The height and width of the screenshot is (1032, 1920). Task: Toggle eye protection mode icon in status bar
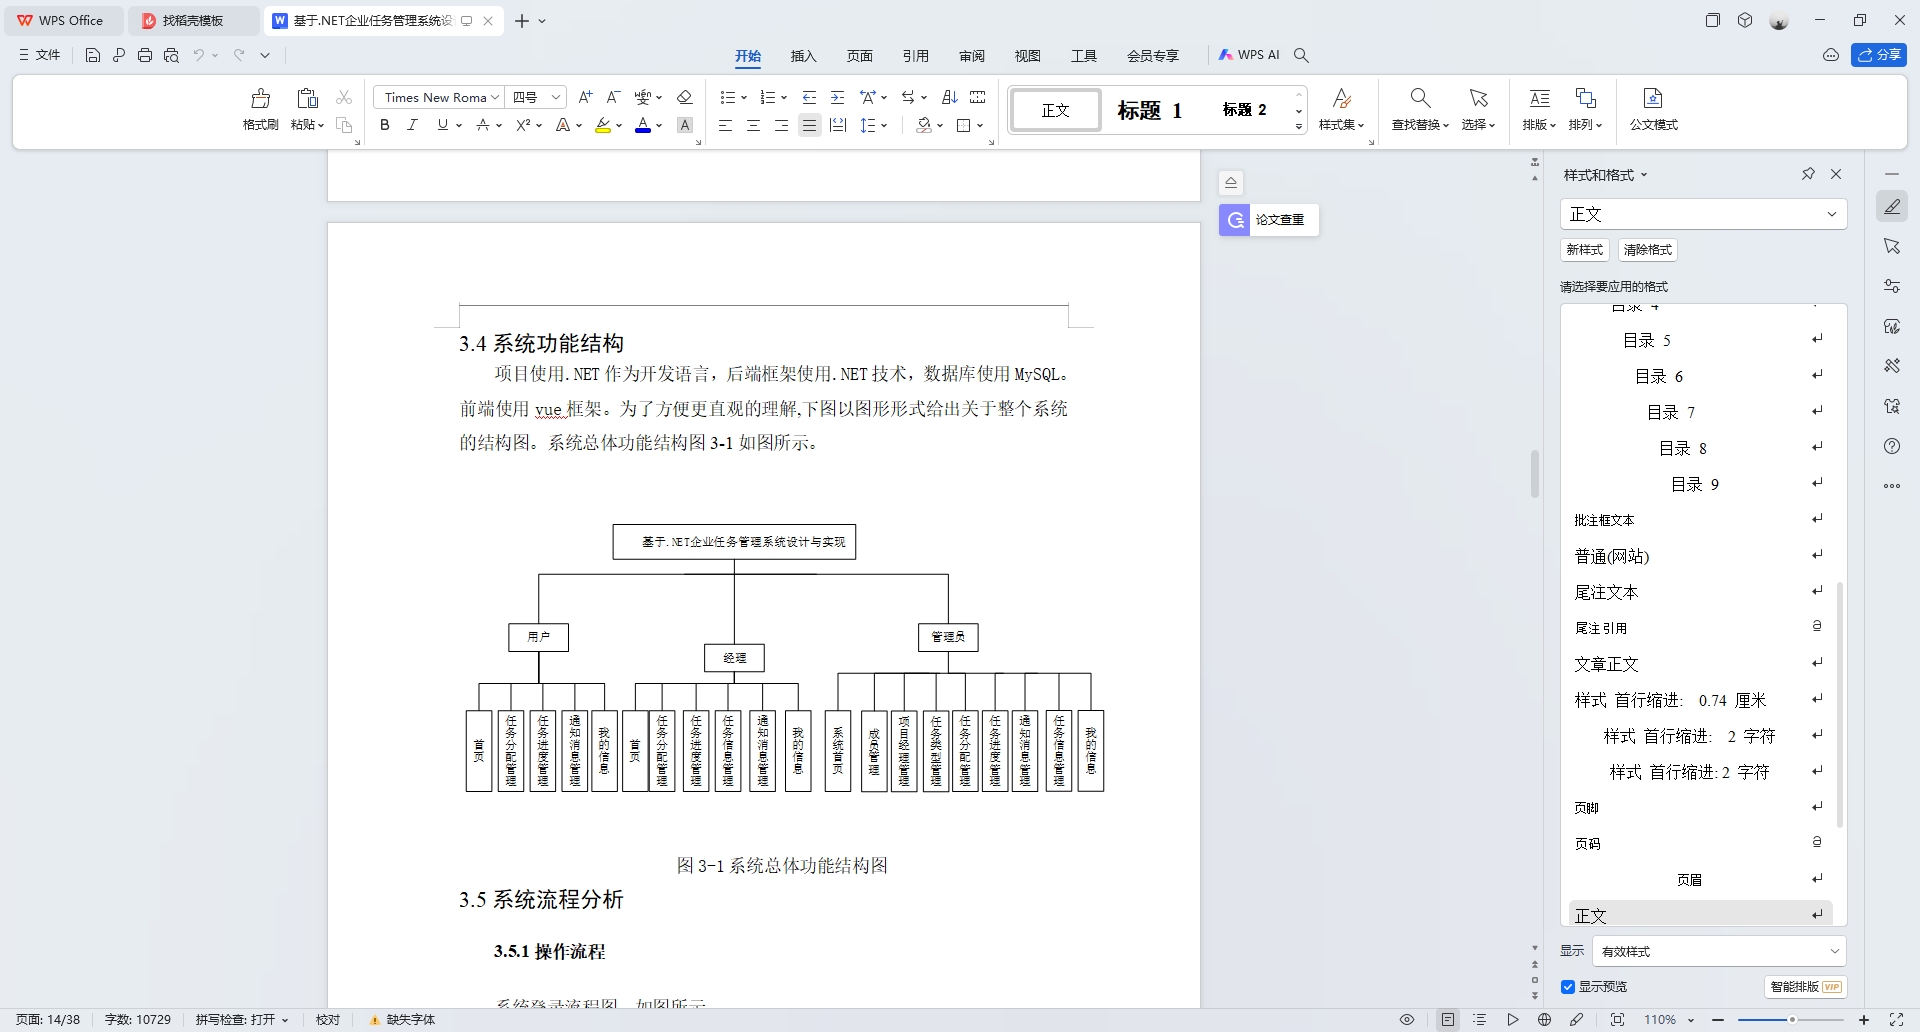point(1407,1020)
